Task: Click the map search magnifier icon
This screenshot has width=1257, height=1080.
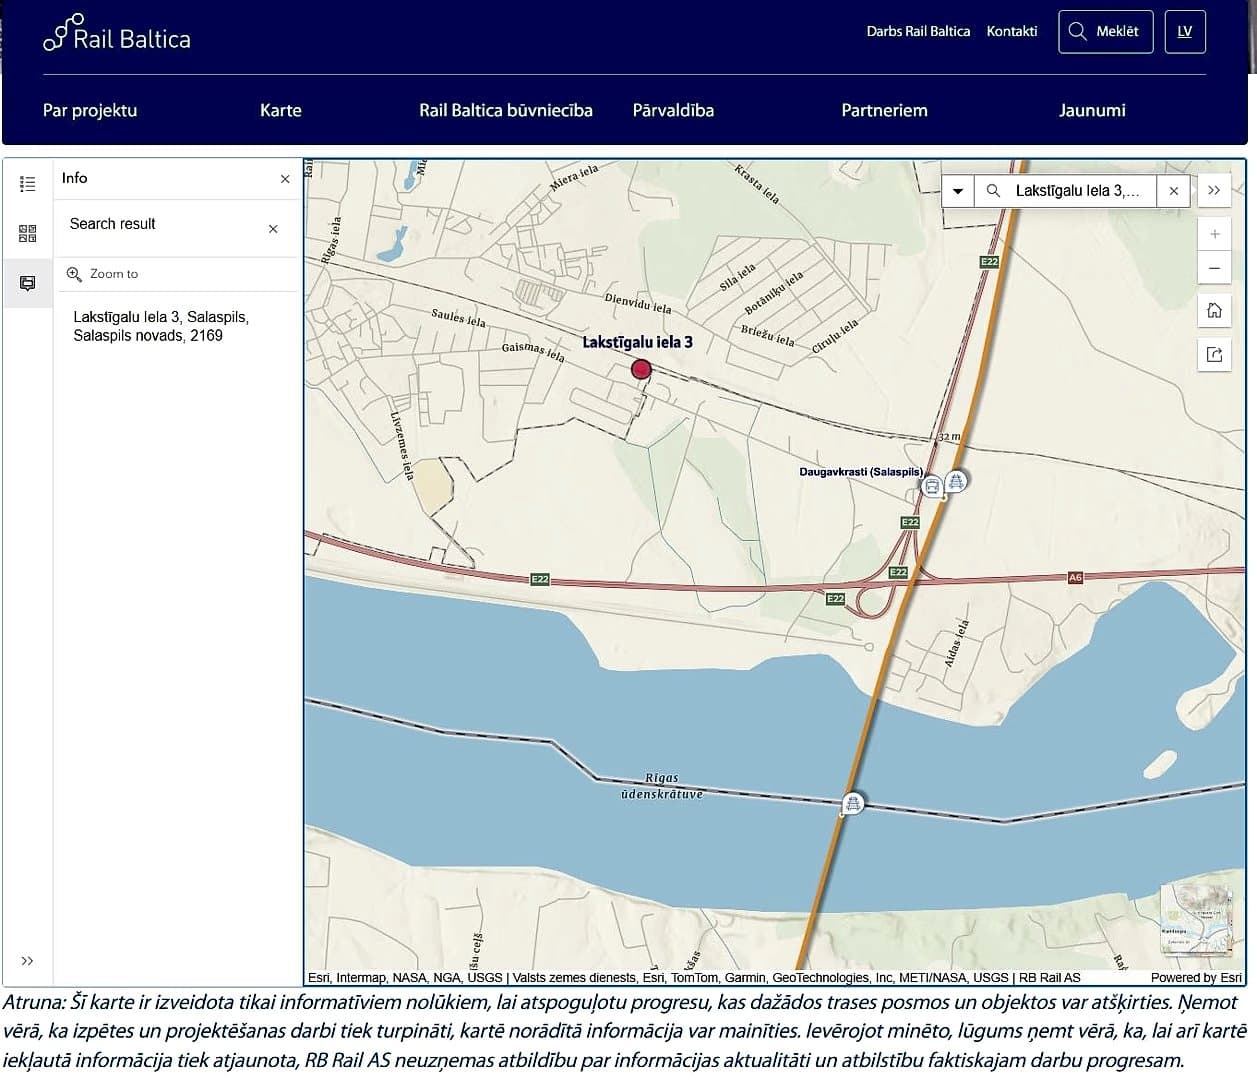Action: (993, 191)
